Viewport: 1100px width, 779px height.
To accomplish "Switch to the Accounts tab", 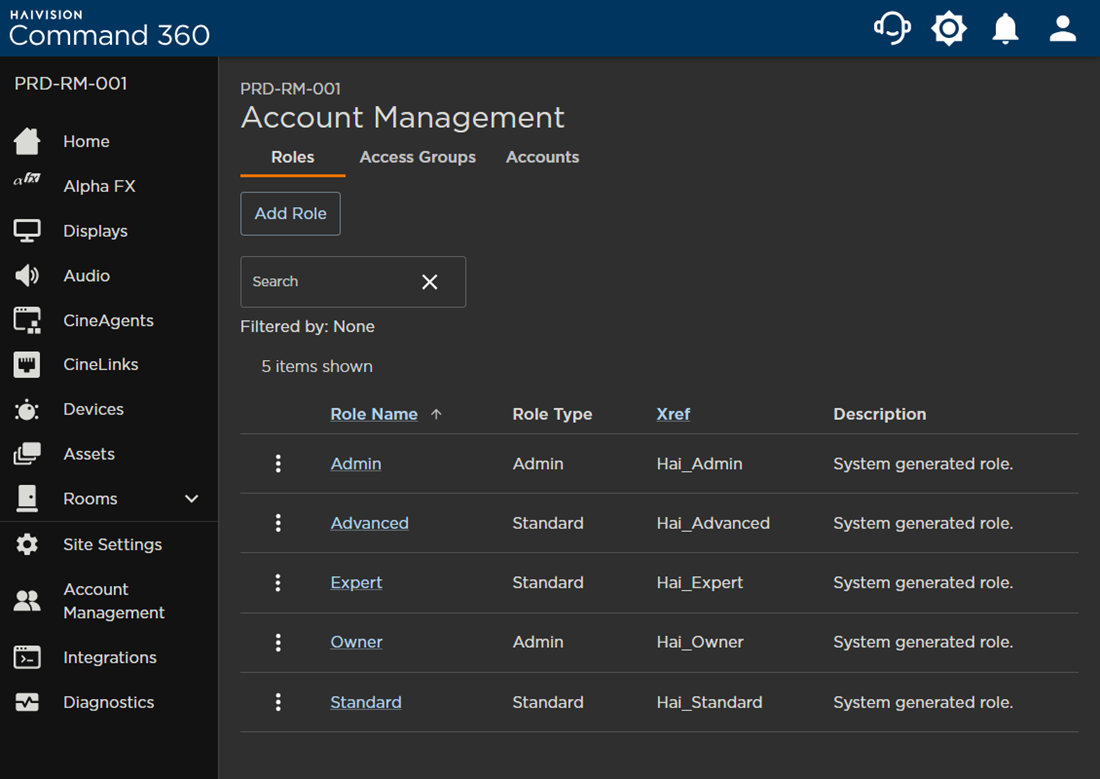I will [x=542, y=157].
